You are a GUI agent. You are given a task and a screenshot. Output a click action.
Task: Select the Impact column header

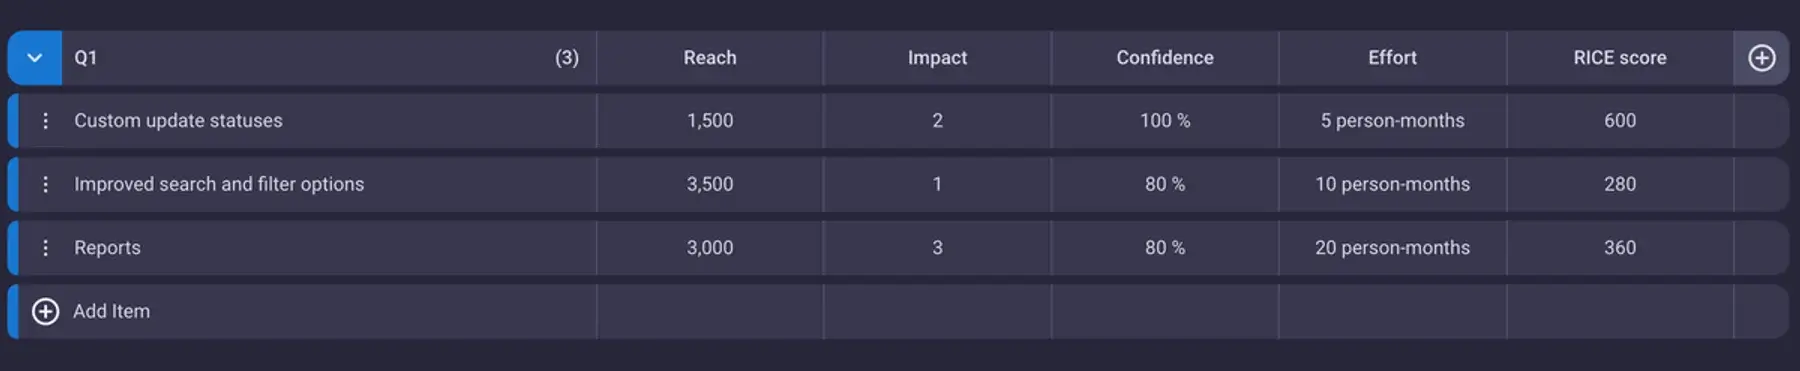(x=937, y=58)
